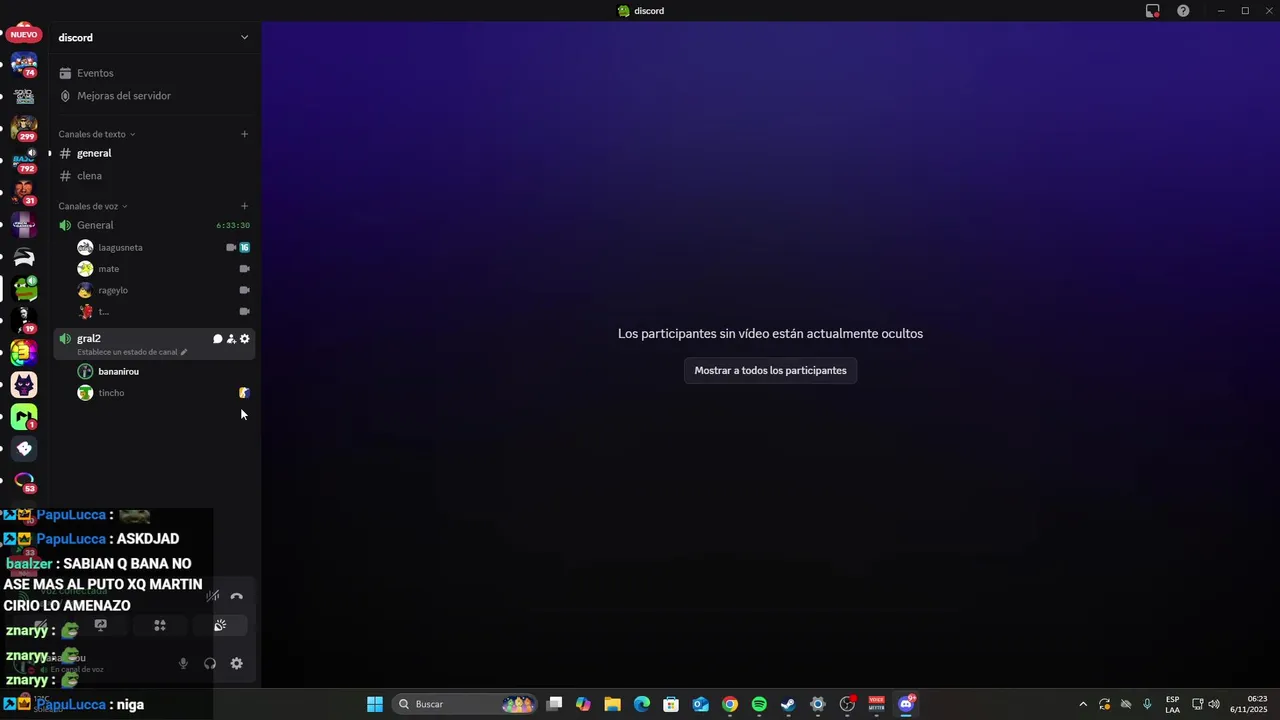Add a channel to Canales de voz
Viewport: 1280px width, 720px height.
(244, 206)
